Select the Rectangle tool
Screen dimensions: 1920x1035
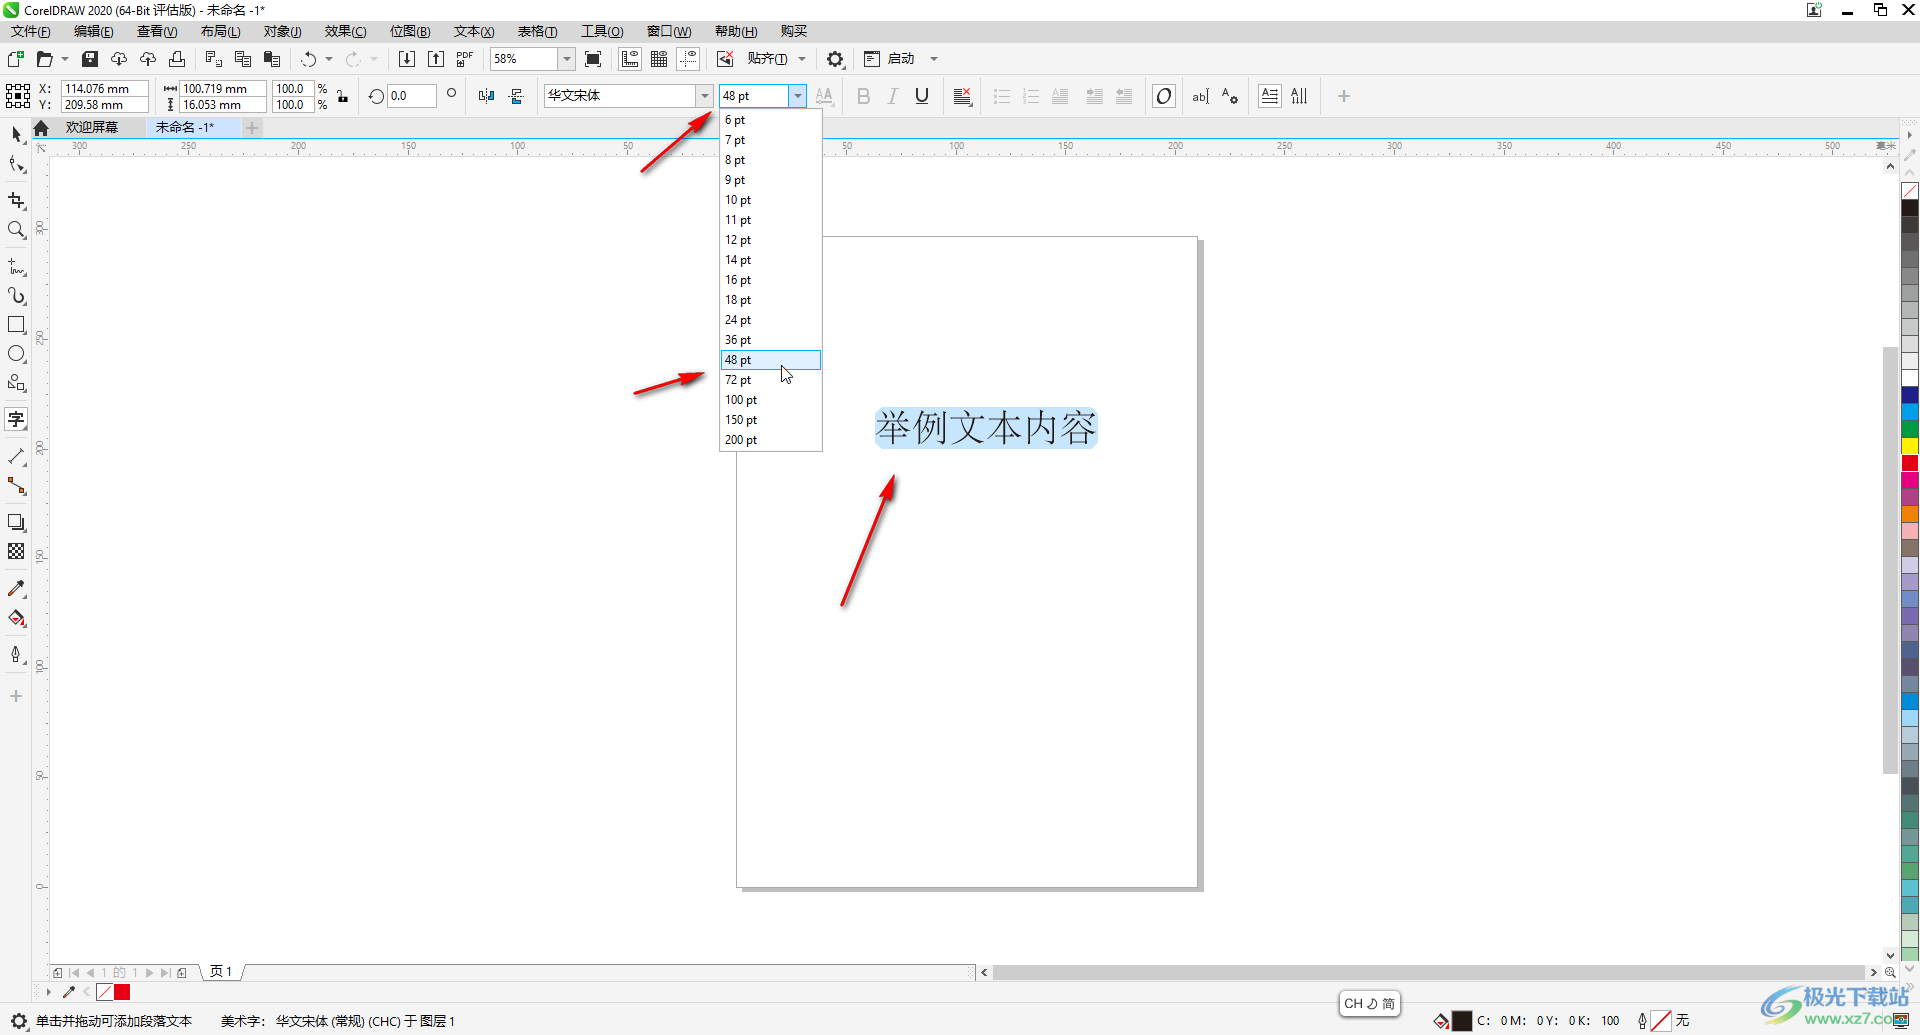click(16, 325)
